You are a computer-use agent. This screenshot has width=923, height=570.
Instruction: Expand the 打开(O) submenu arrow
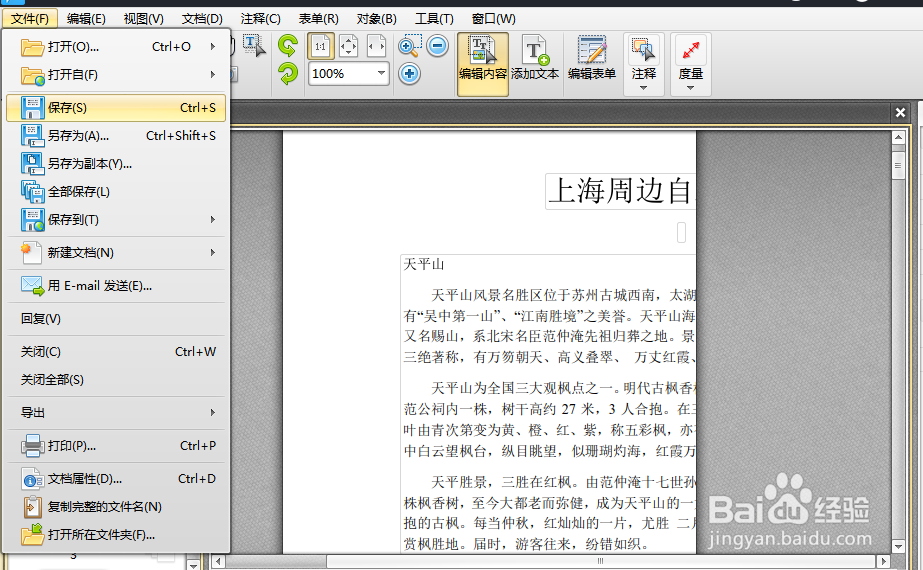click(x=213, y=47)
